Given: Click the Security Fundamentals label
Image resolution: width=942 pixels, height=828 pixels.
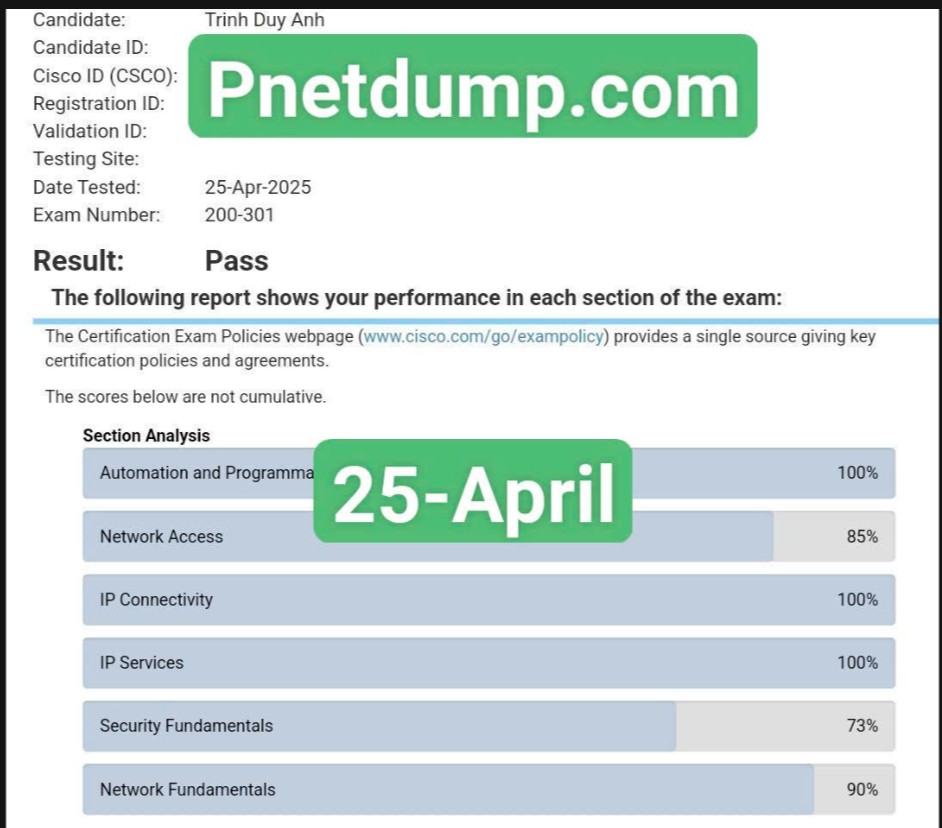Looking at the screenshot, I should pyautogui.click(x=186, y=726).
